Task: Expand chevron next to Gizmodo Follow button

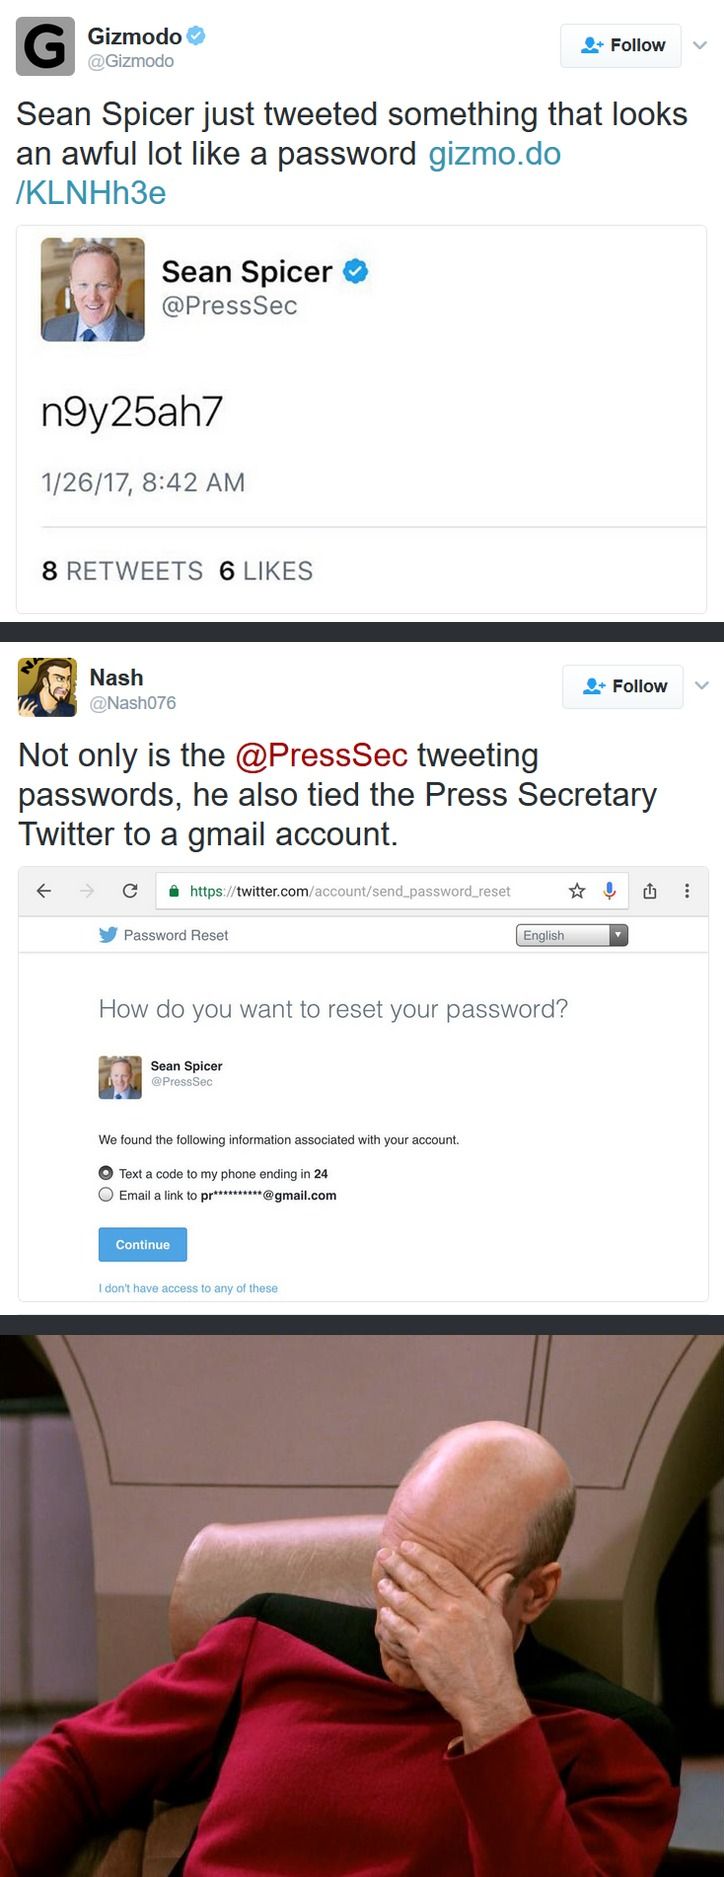Action: tap(700, 45)
